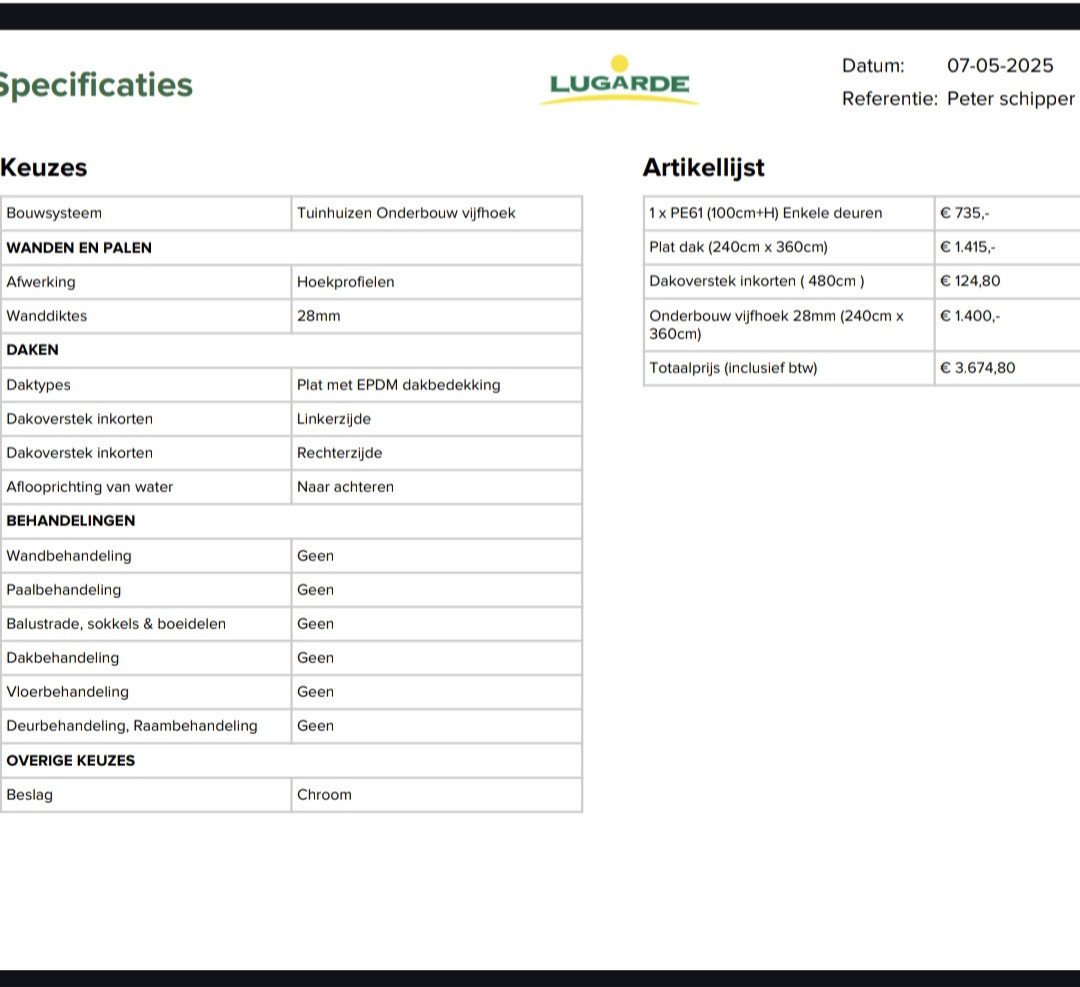The image size is (1080, 987).
Task: Click the Aflooprichting van water label
Action: coord(90,487)
